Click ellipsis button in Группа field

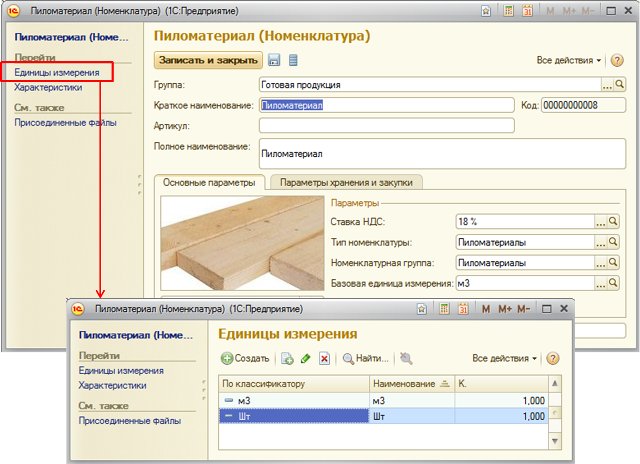[x=607, y=84]
